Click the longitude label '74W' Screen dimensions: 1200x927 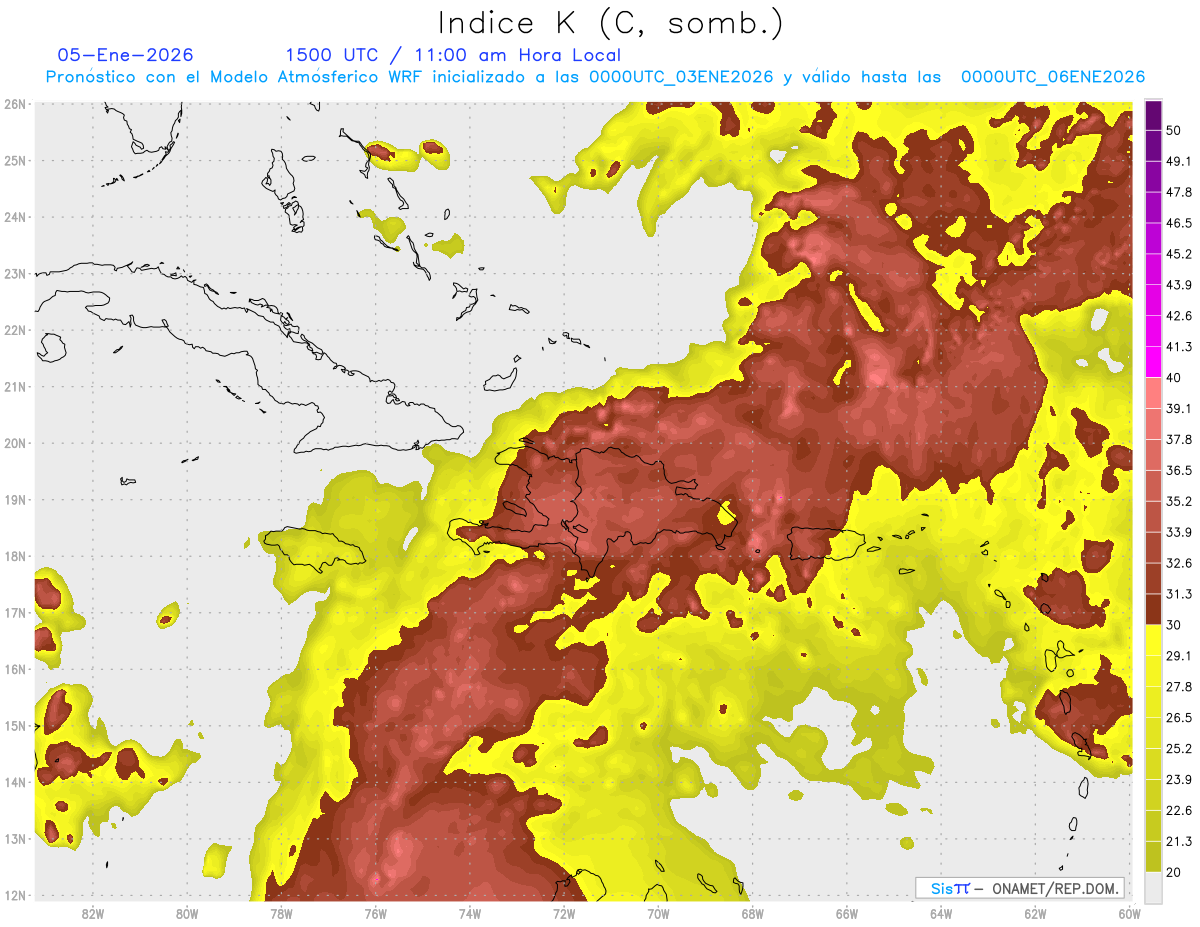point(470,914)
